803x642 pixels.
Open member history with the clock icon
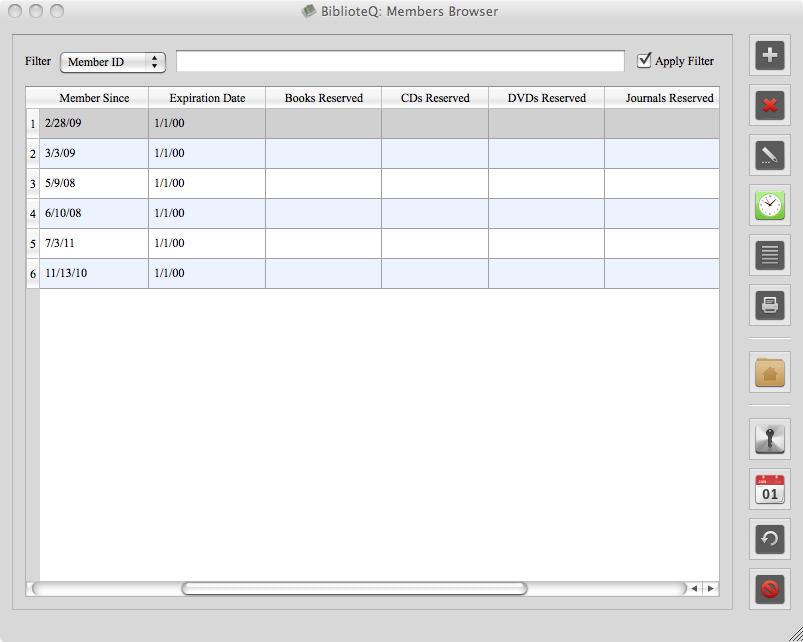(770, 205)
